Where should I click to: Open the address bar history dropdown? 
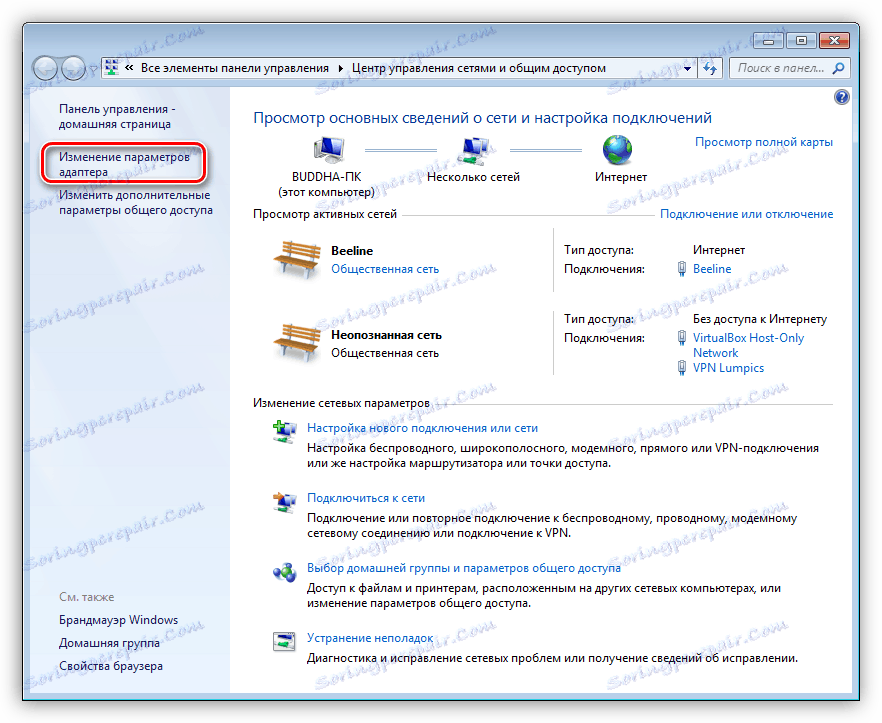pyautogui.click(x=687, y=69)
